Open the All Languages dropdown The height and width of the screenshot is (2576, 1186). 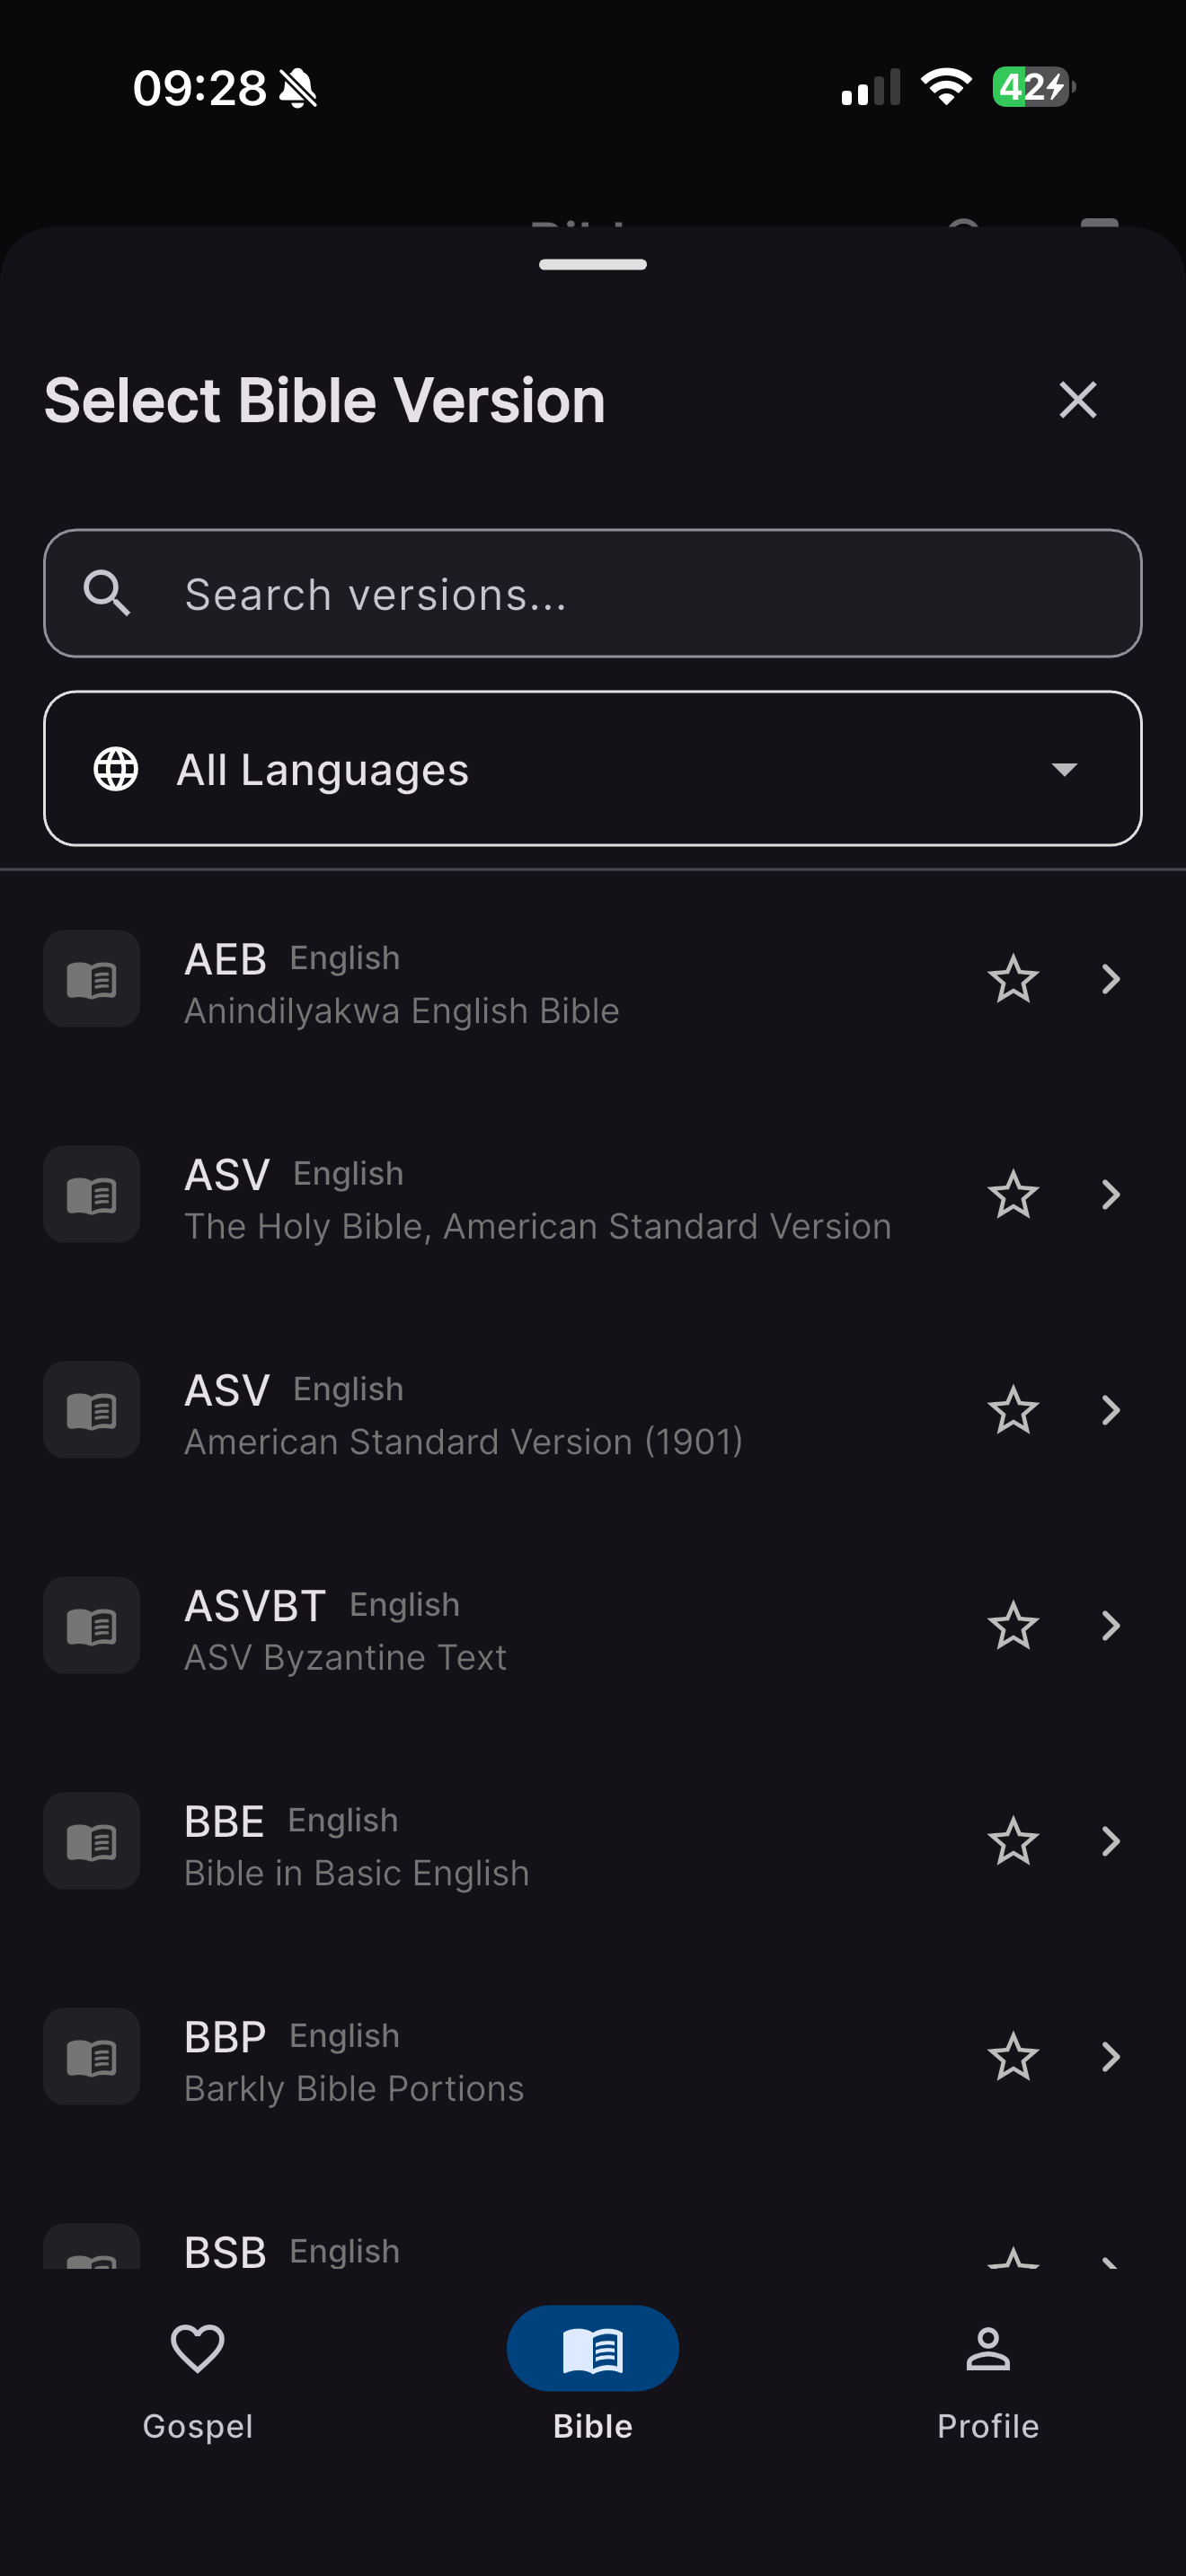click(x=1064, y=769)
